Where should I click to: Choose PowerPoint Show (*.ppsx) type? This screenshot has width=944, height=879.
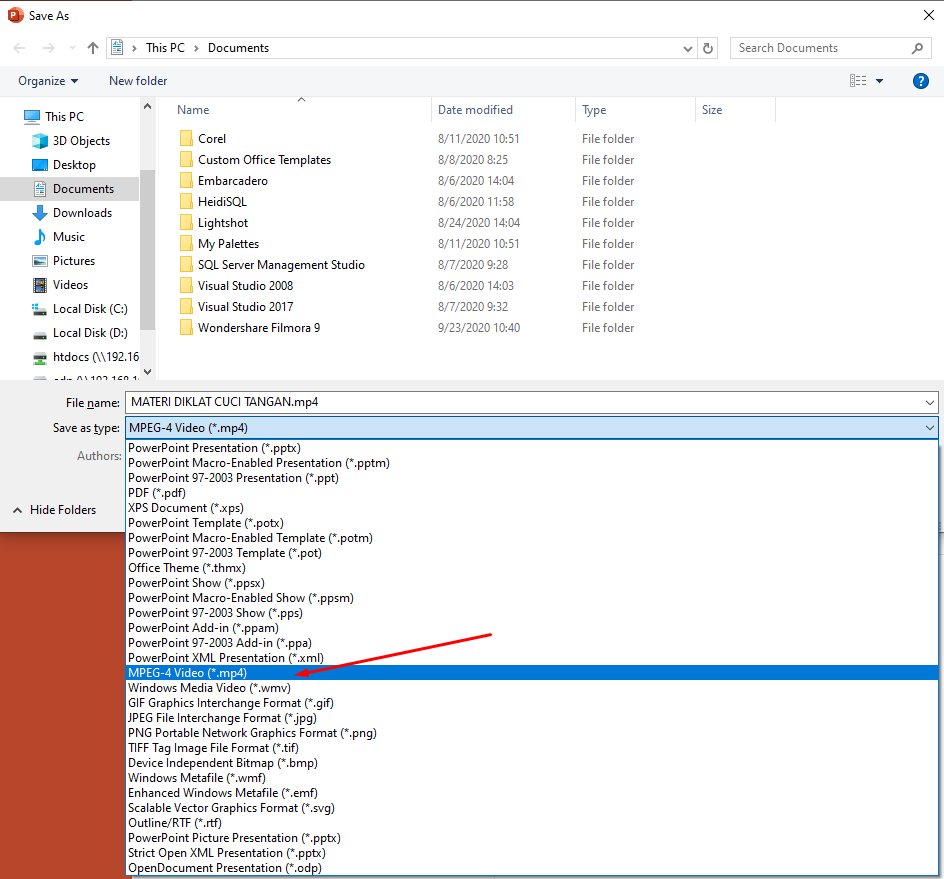coord(532,583)
